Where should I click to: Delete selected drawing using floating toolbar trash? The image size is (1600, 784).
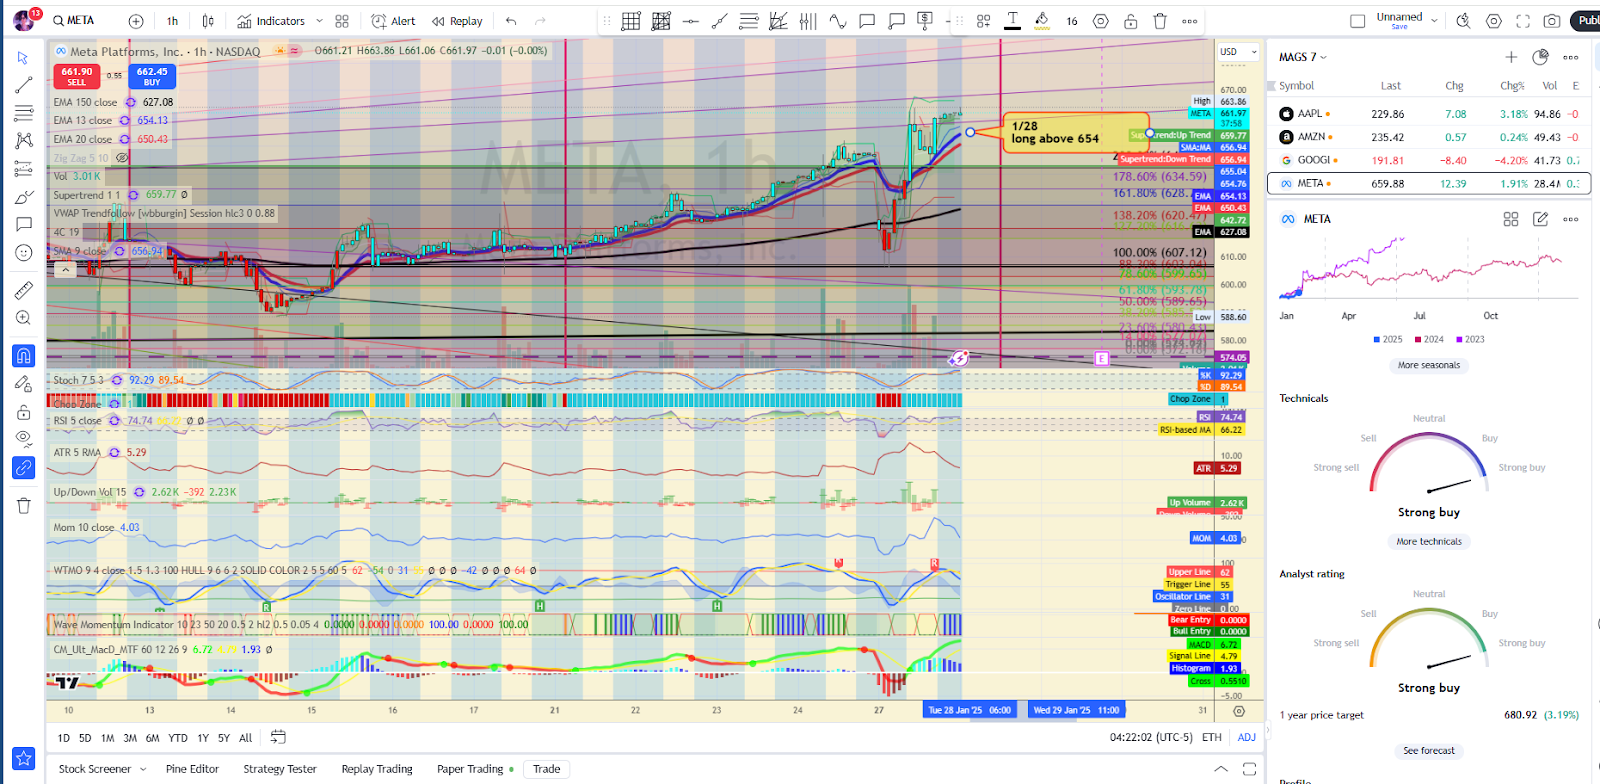(1160, 21)
